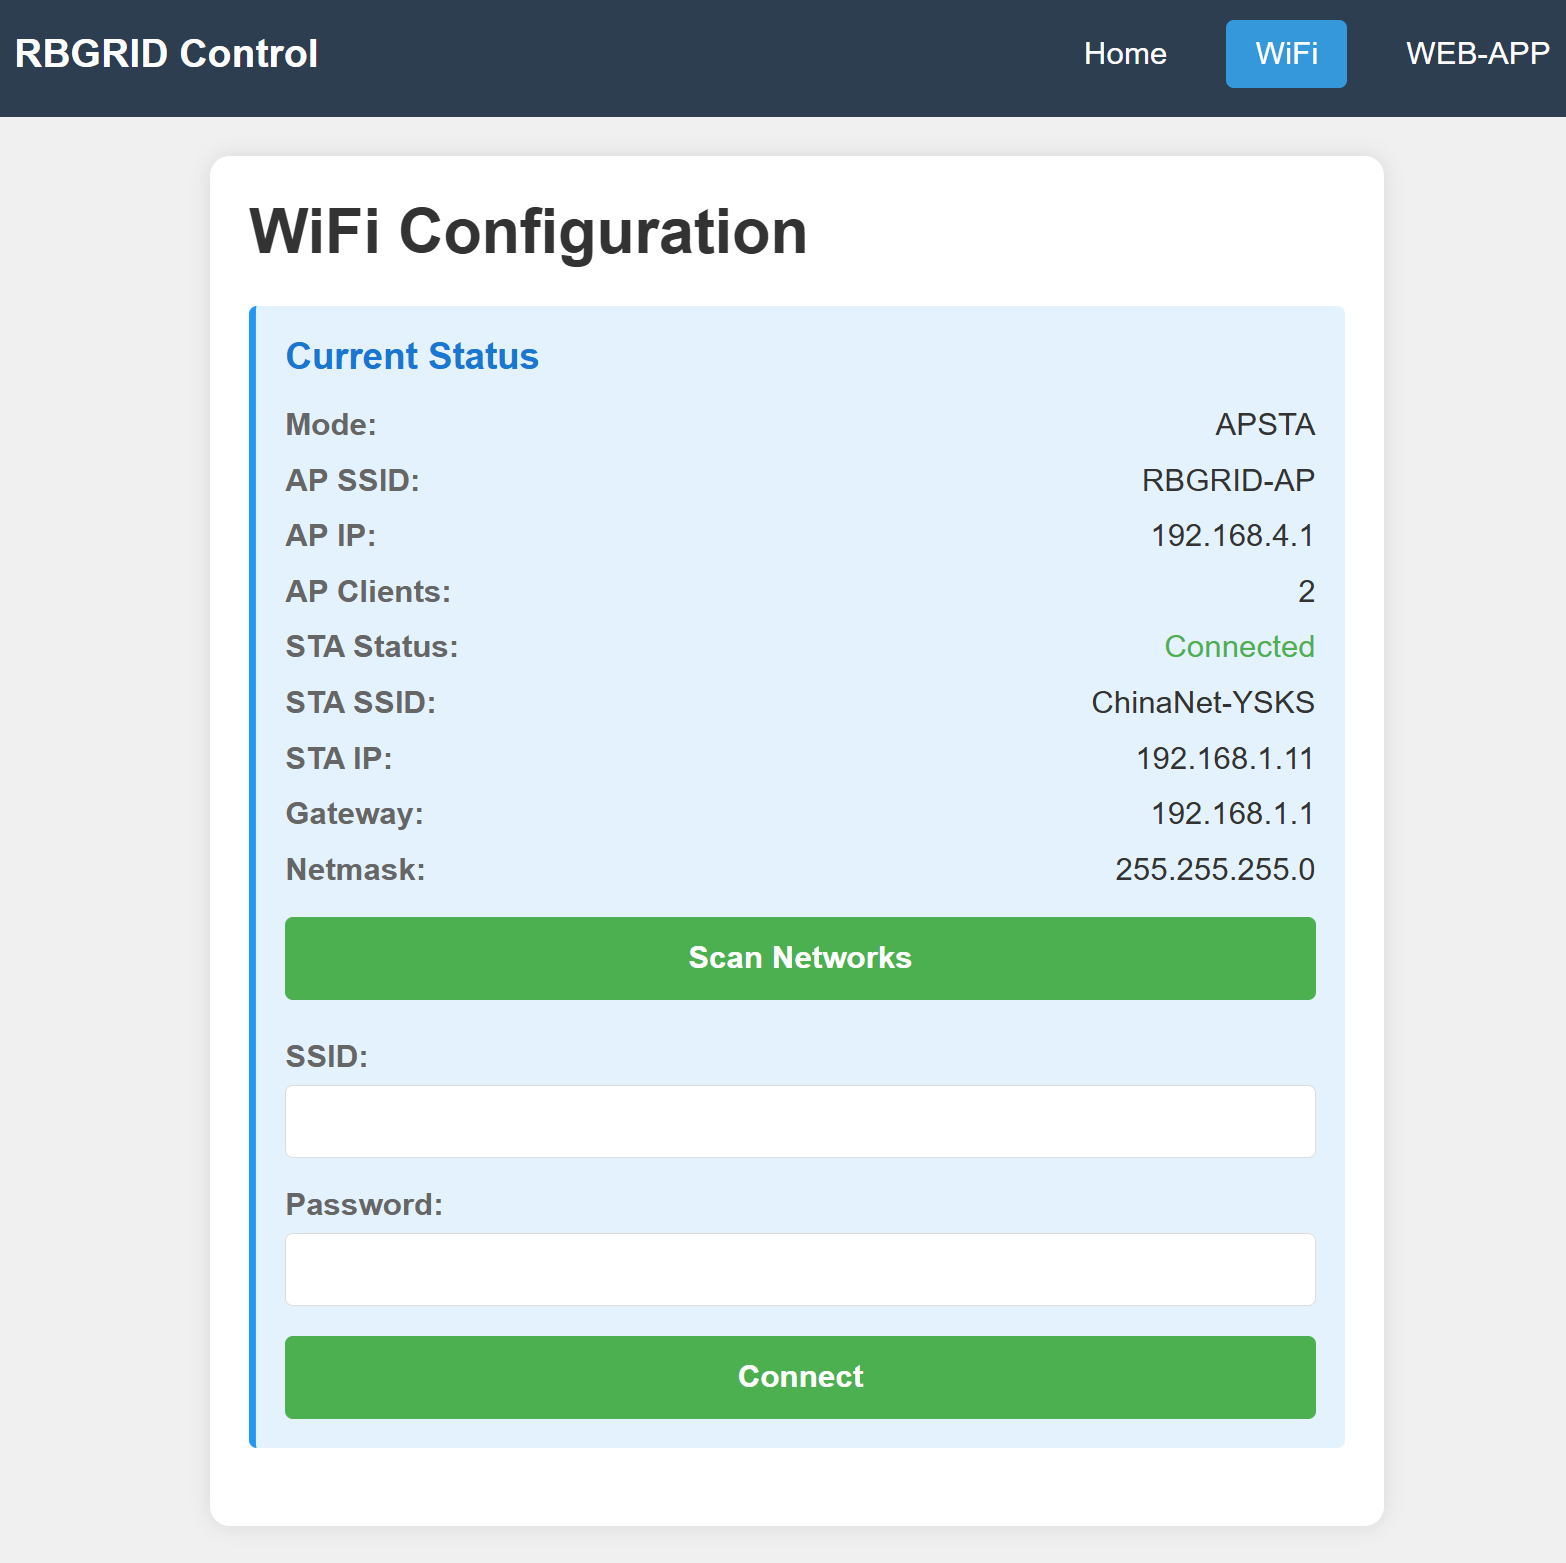This screenshot has height=1563, width=1566.
Task: Click the WiFi Configuration heading
Action: [528, 232]
